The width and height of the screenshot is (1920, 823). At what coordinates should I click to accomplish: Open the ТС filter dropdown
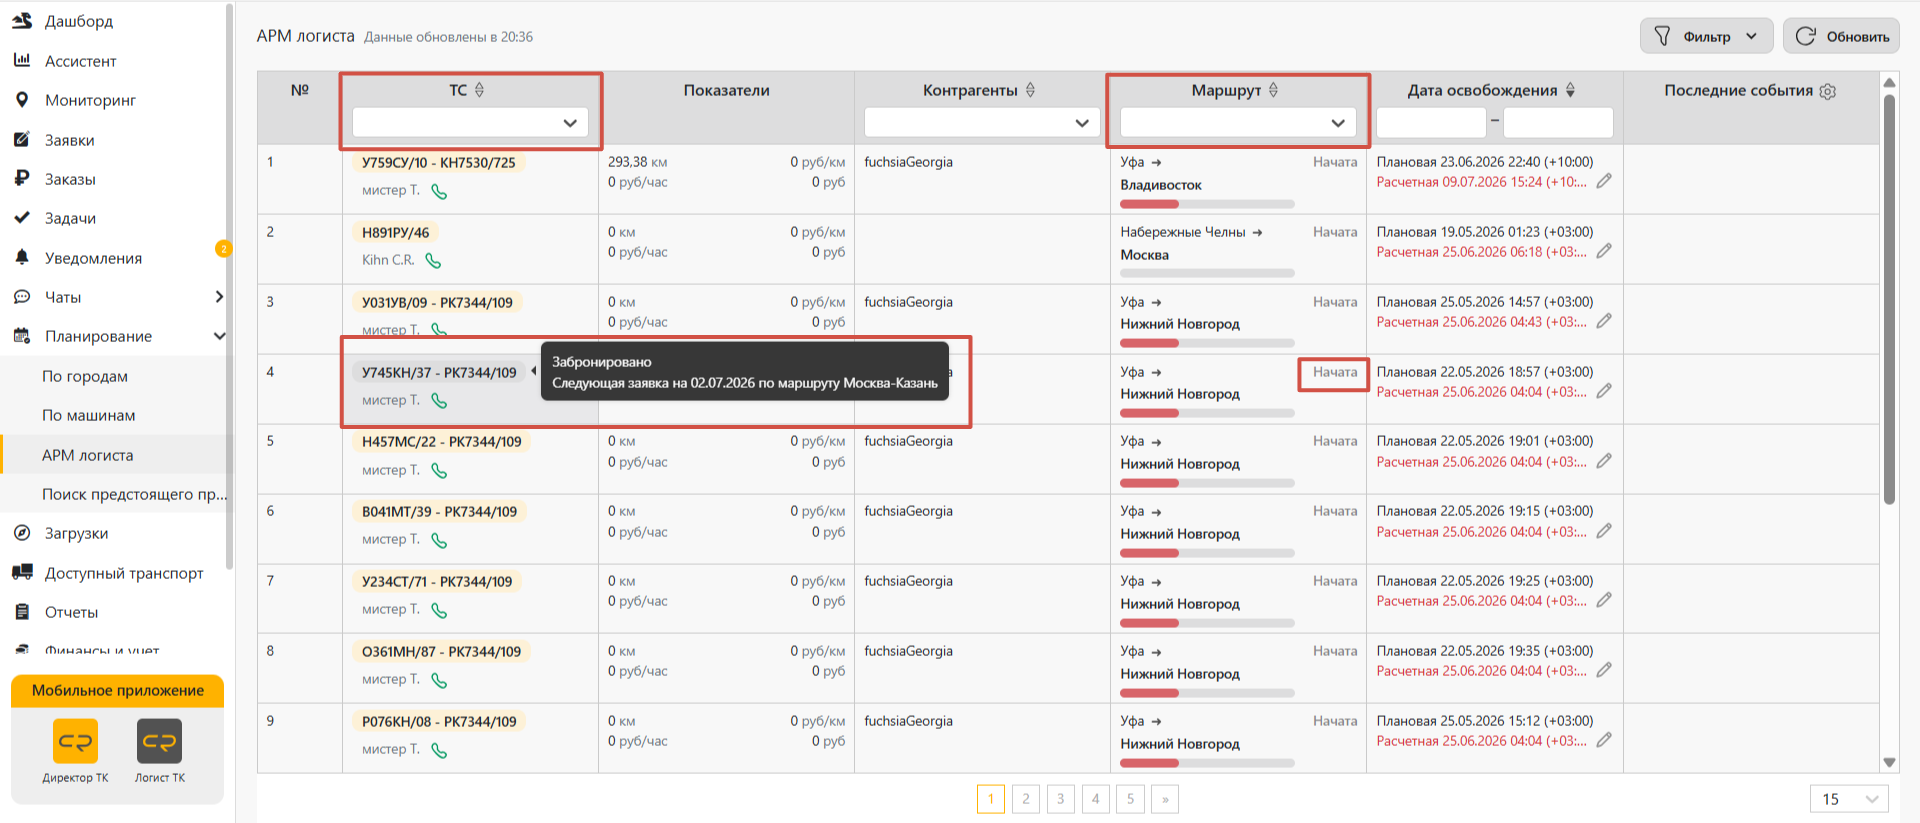click(x=470, y=123)
